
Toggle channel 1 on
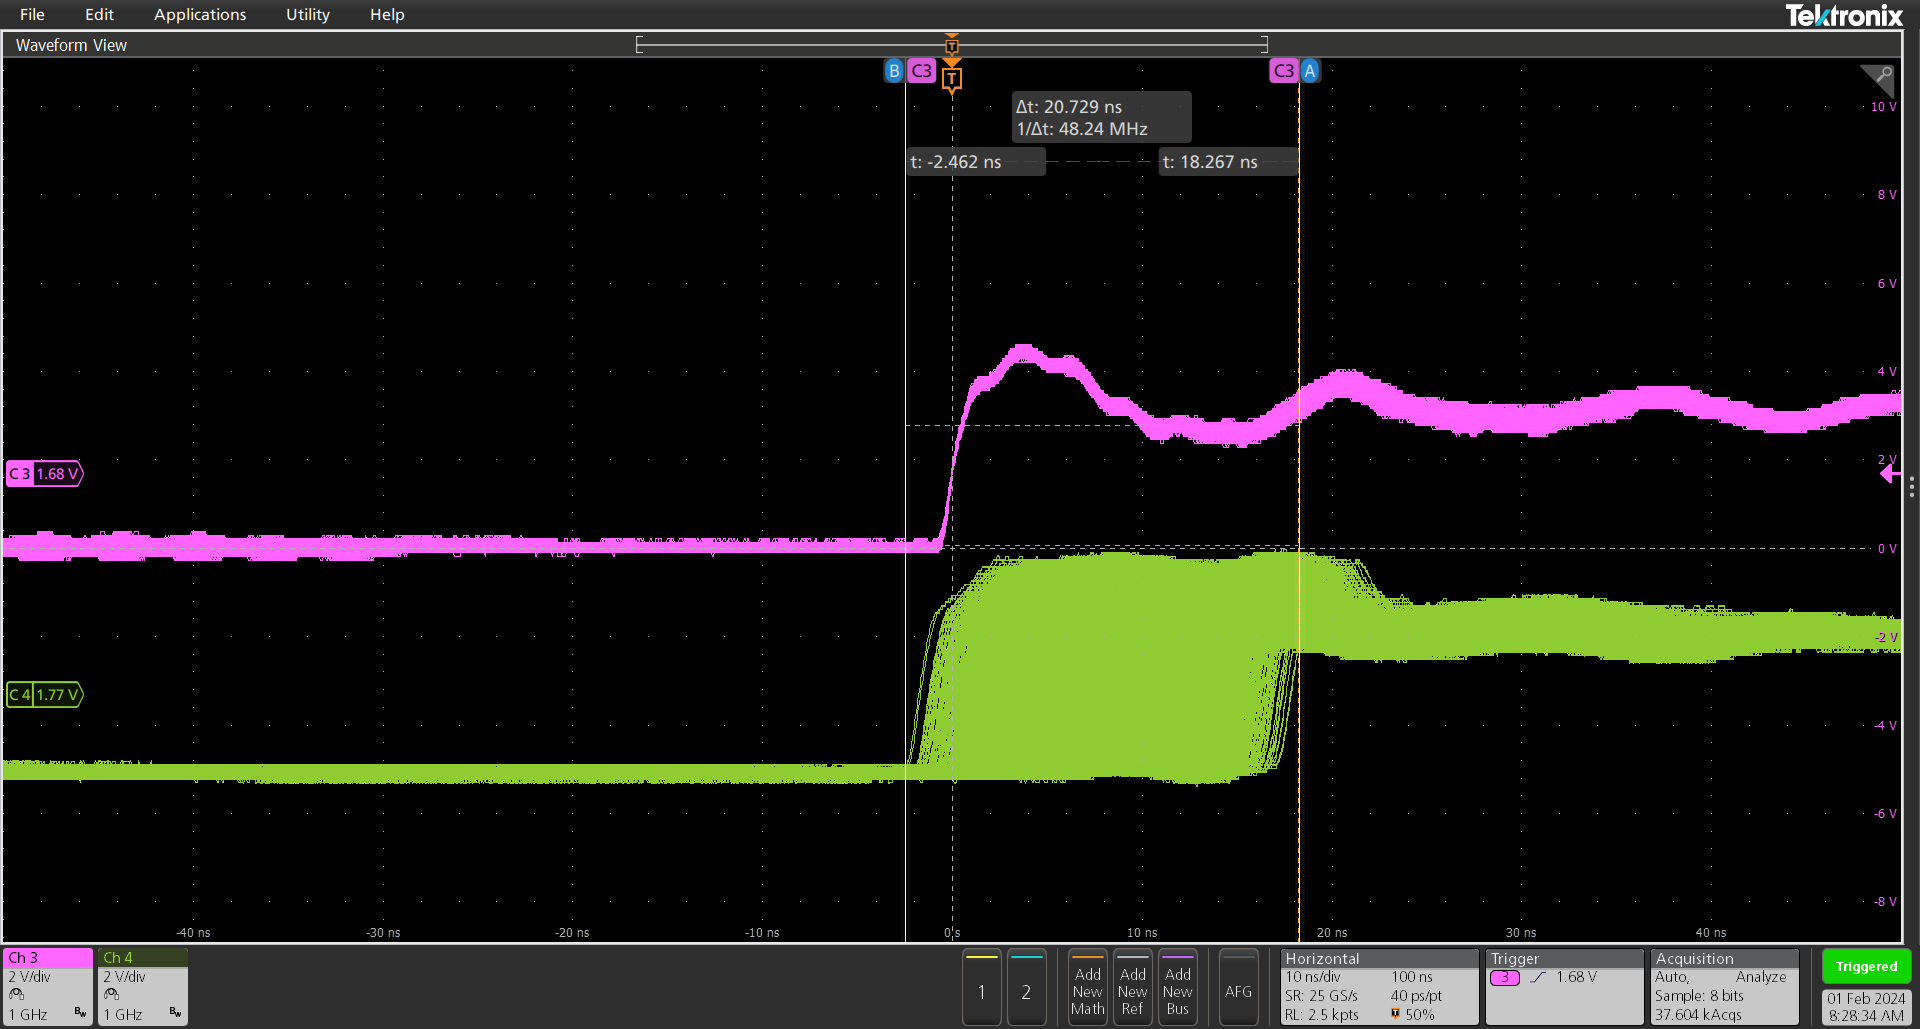pos(982,988)
